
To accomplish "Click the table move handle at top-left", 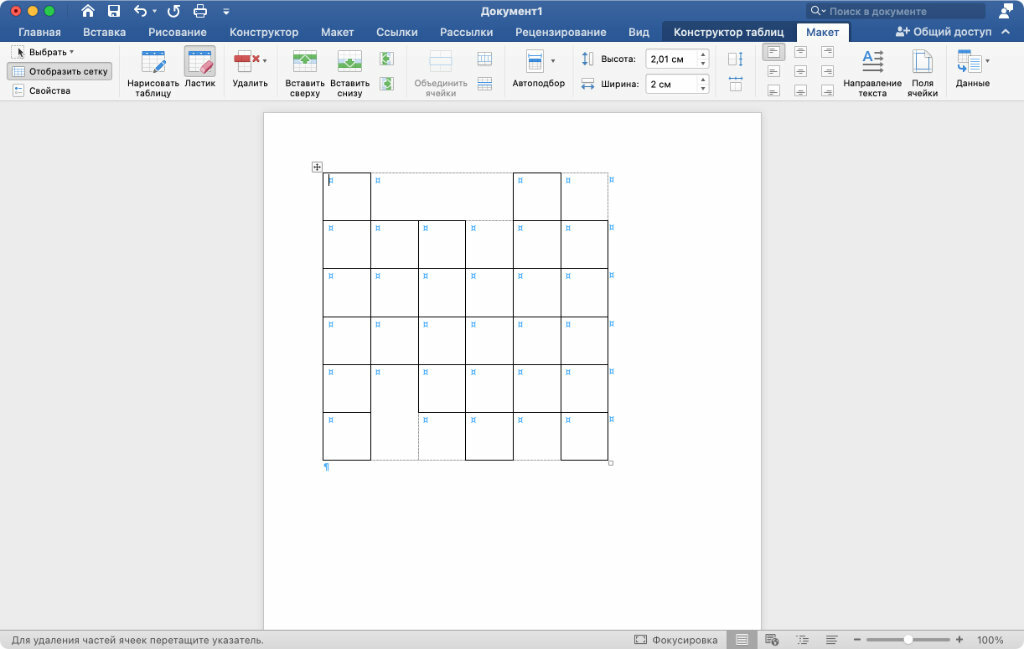I will click(317, 167).
